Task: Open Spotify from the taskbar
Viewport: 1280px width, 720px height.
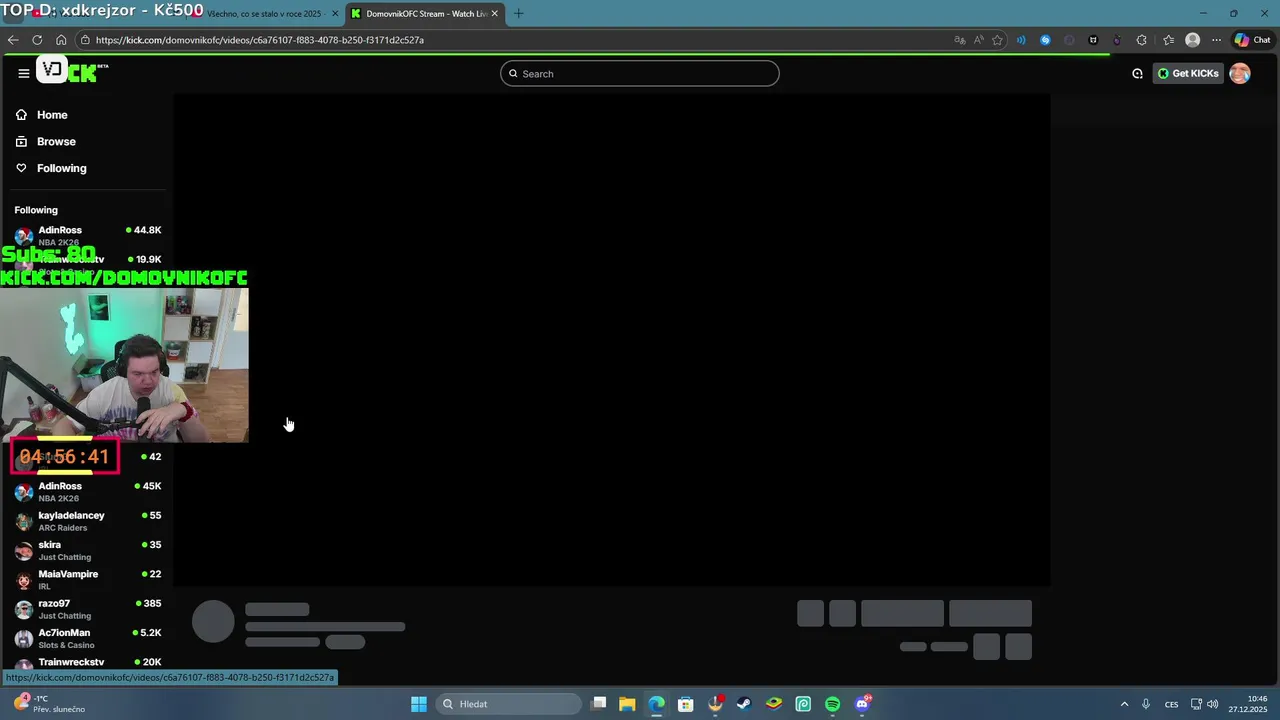Action: pos(833,704)
